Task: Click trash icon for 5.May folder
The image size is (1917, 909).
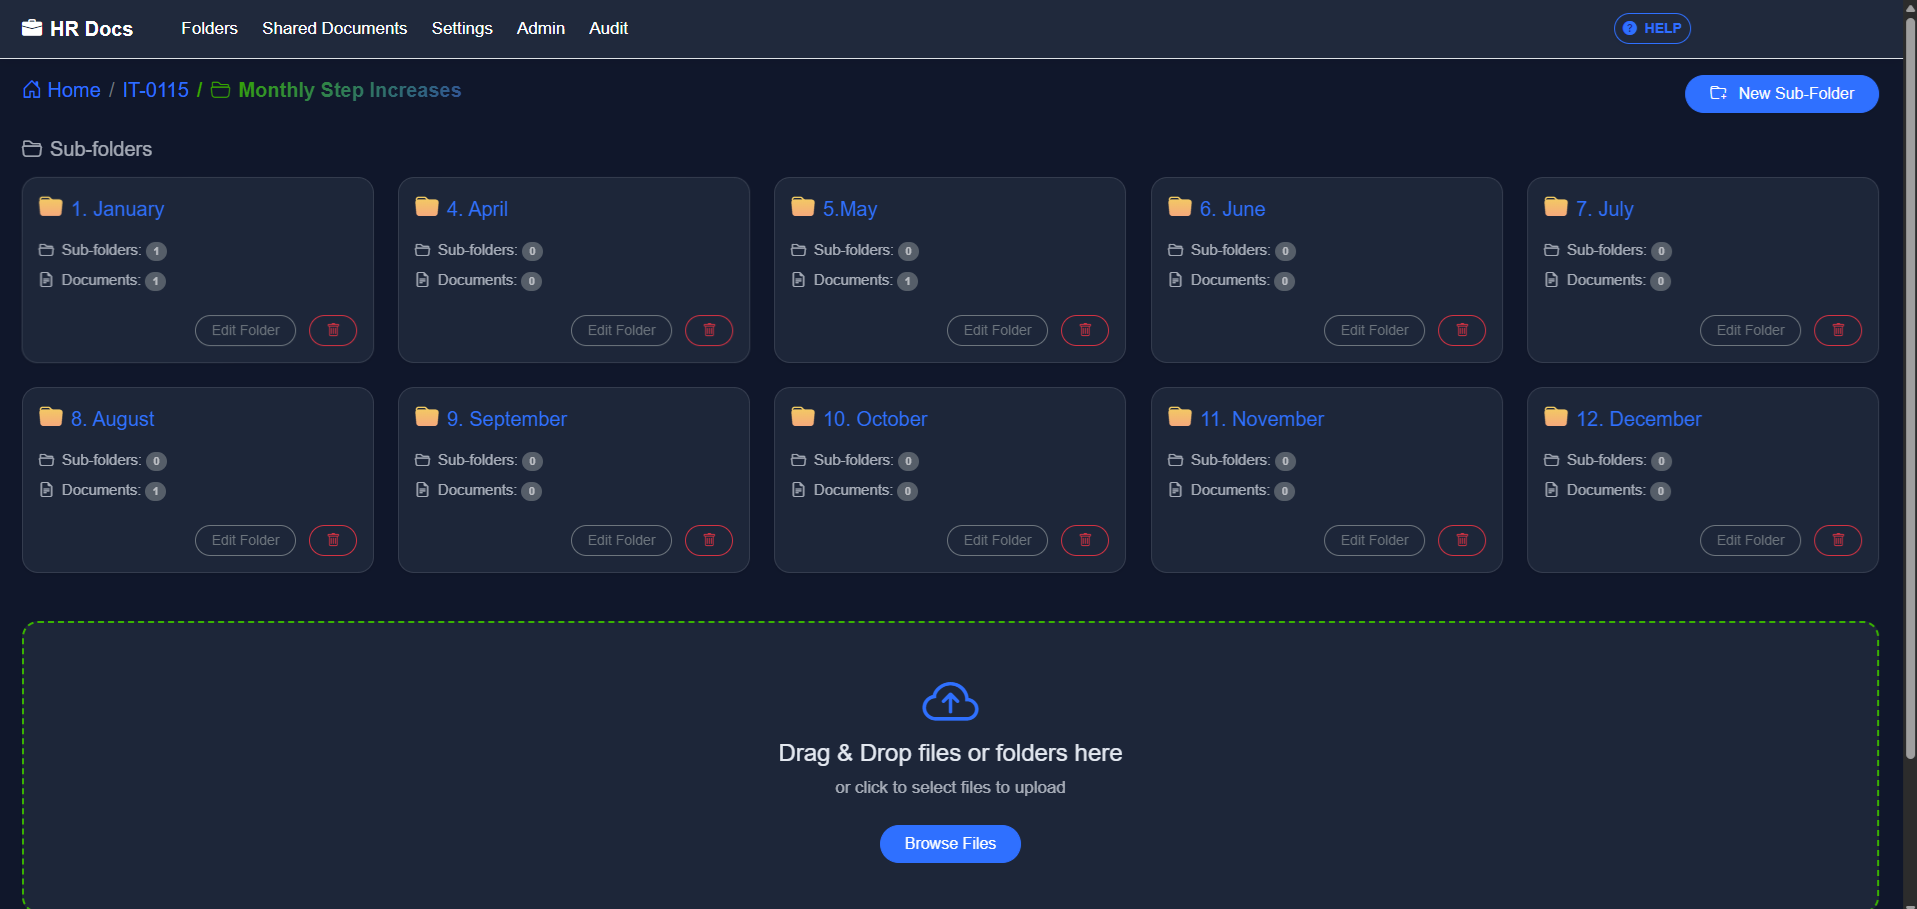Action: tap(1085, 330)
